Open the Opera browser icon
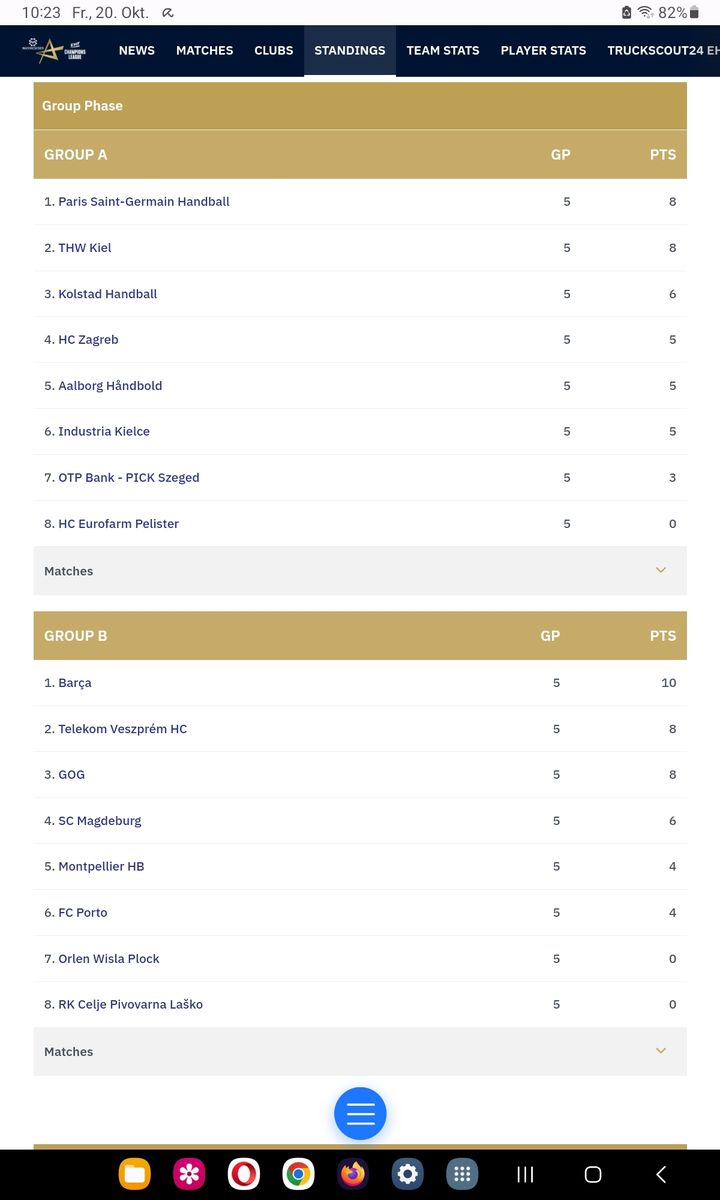The width and height of the screenshot is (720, 1200). (x=244, y=1174)
